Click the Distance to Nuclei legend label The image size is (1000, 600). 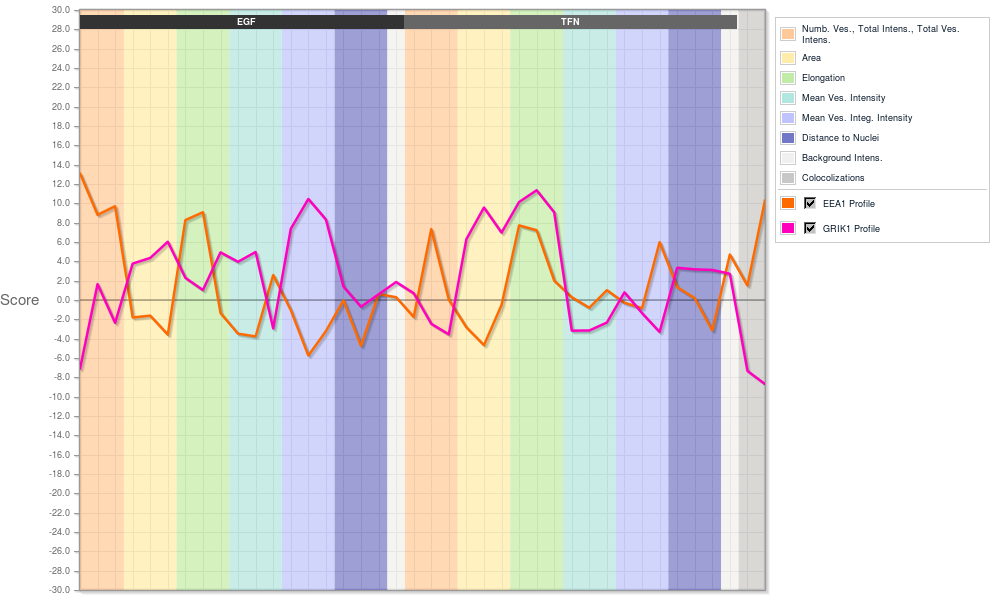coord(840,138)
